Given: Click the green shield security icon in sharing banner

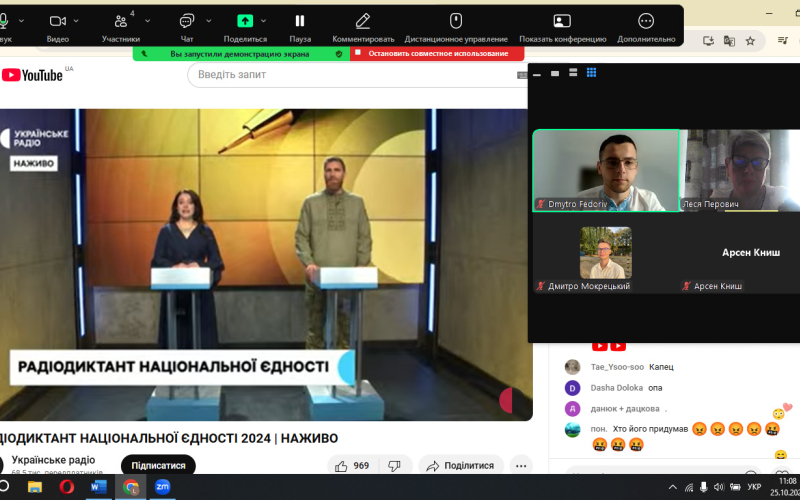Looking at the screenshot, I should pos(339,54).
